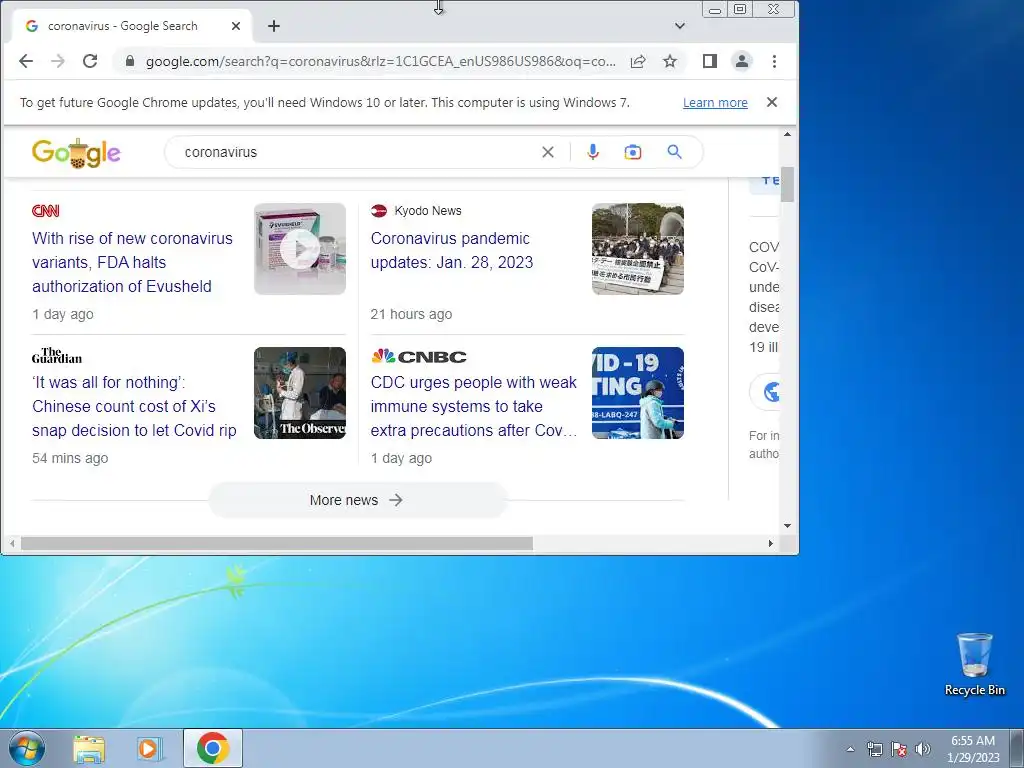Search by image using the camera icon
The height and width of the screenshot is (768, 1024).
[633, 152]
